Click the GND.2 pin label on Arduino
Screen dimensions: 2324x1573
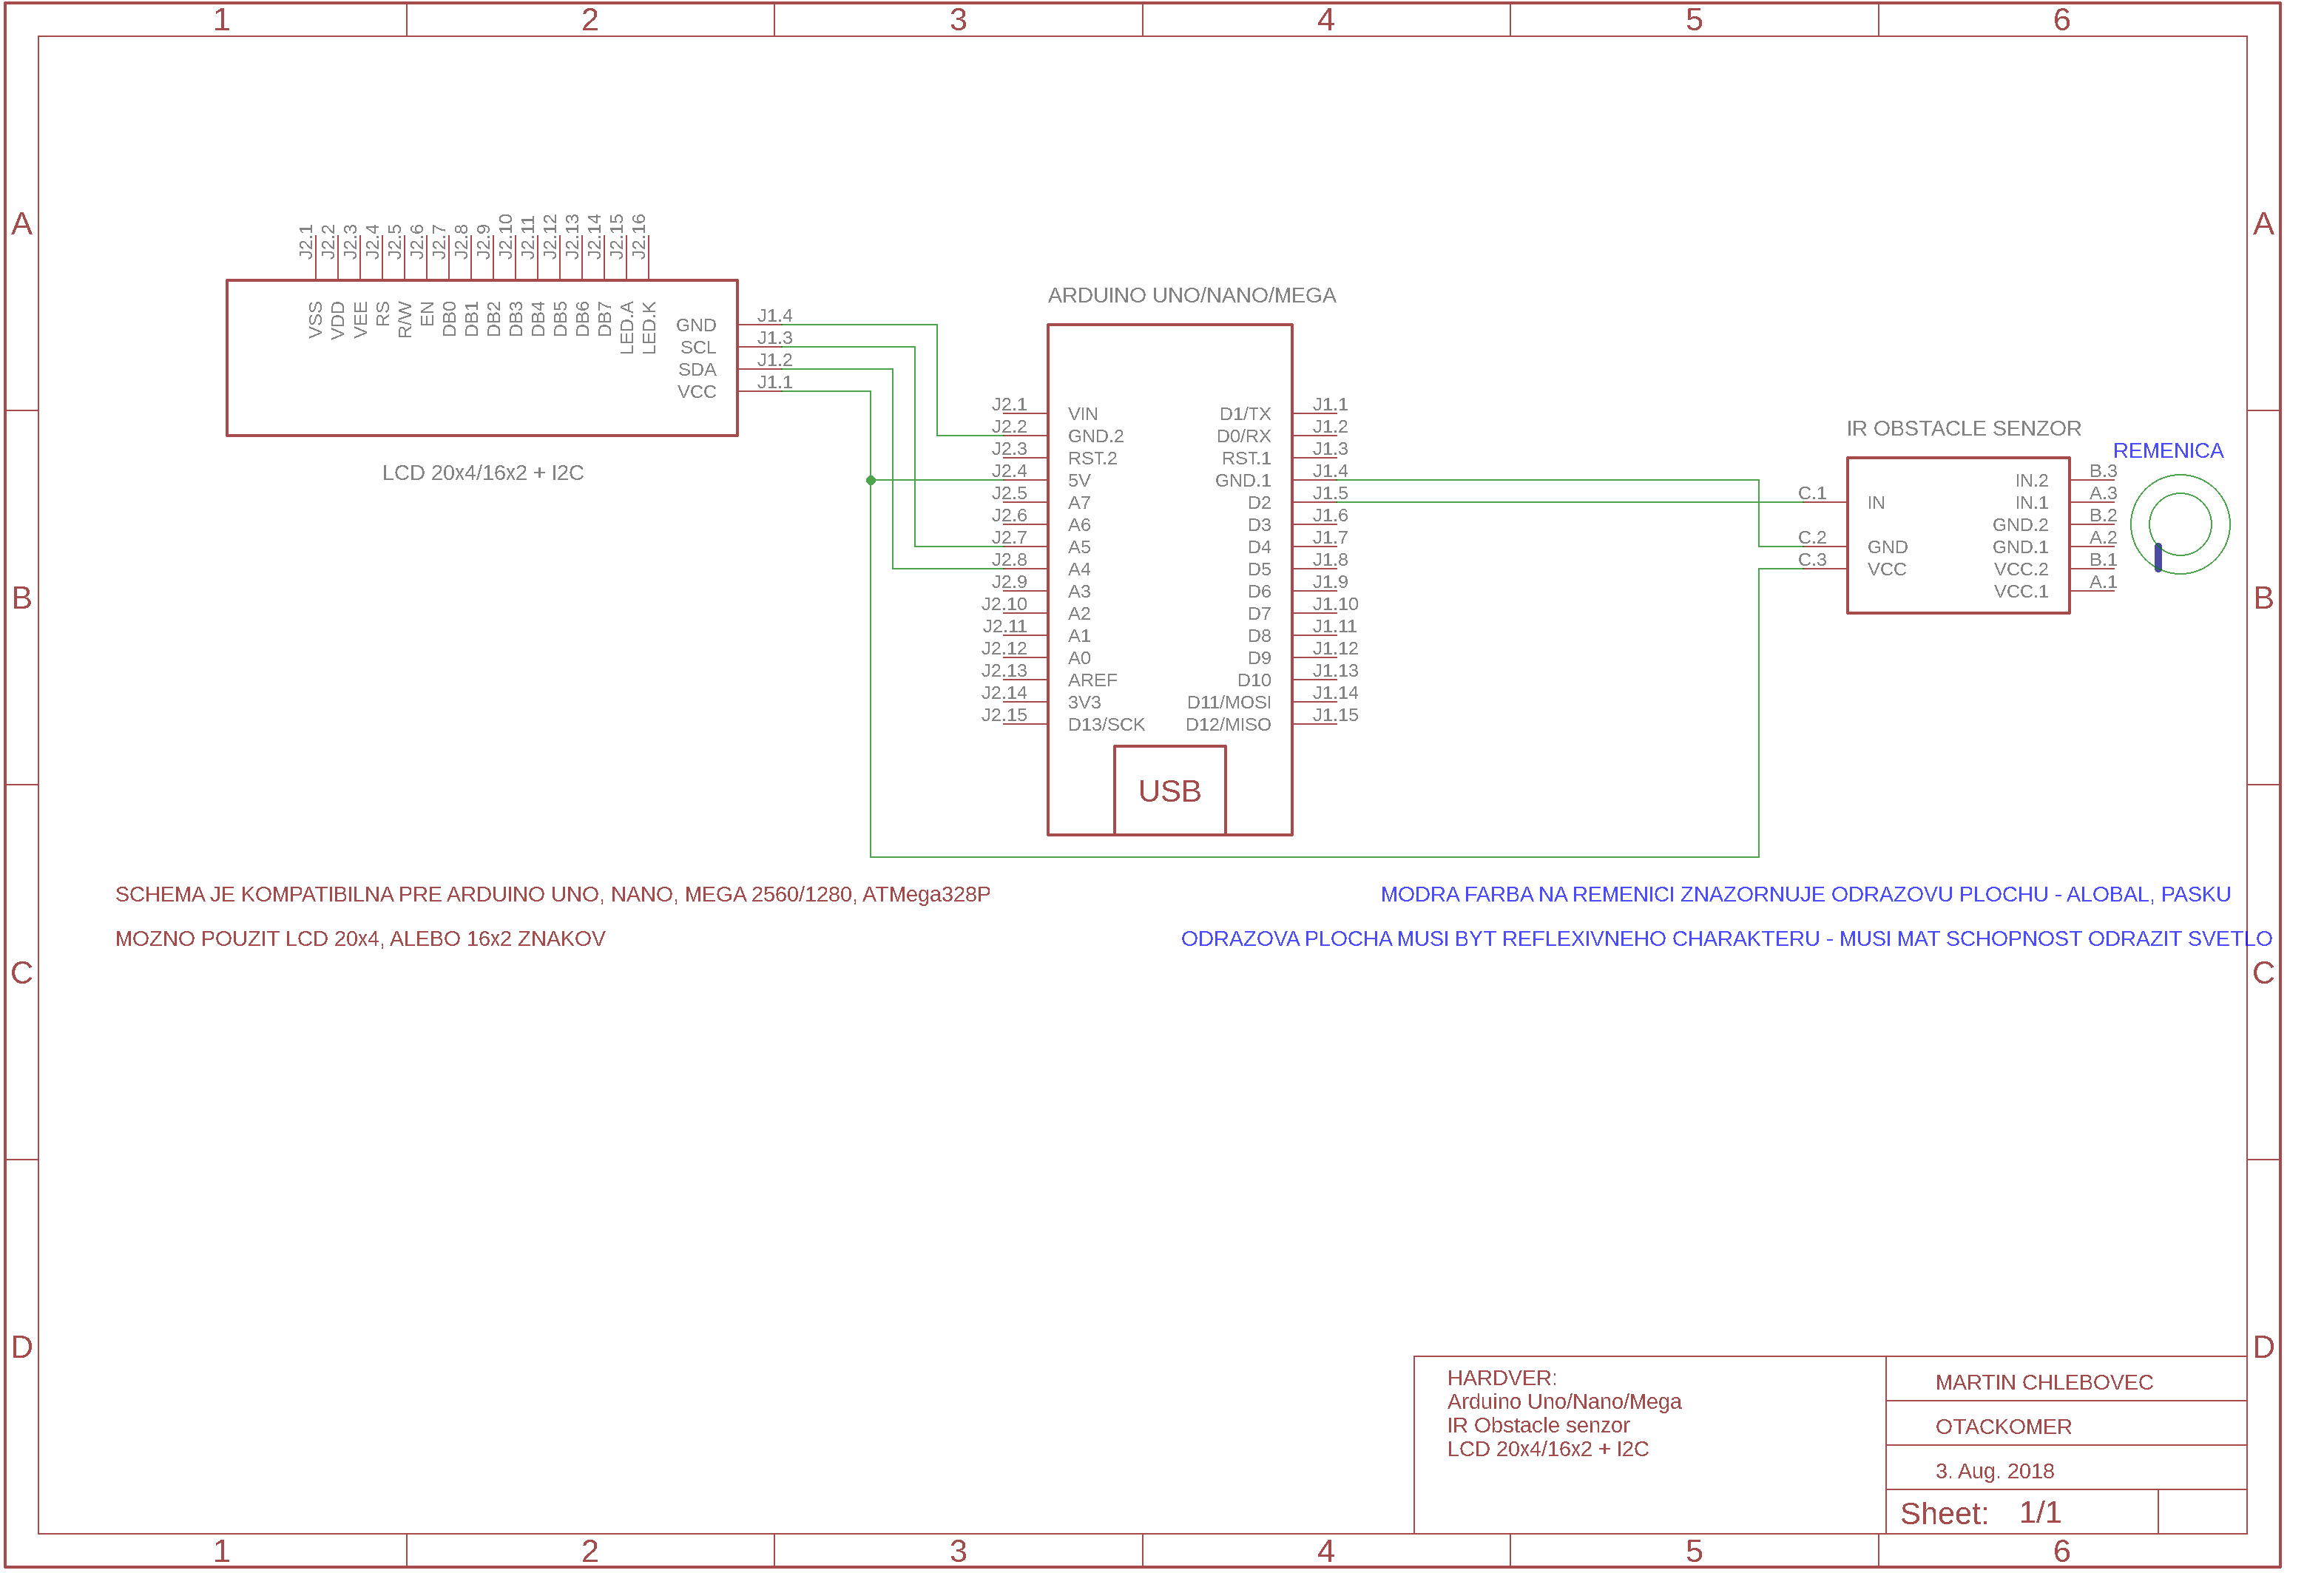(x=1095, y=435)
